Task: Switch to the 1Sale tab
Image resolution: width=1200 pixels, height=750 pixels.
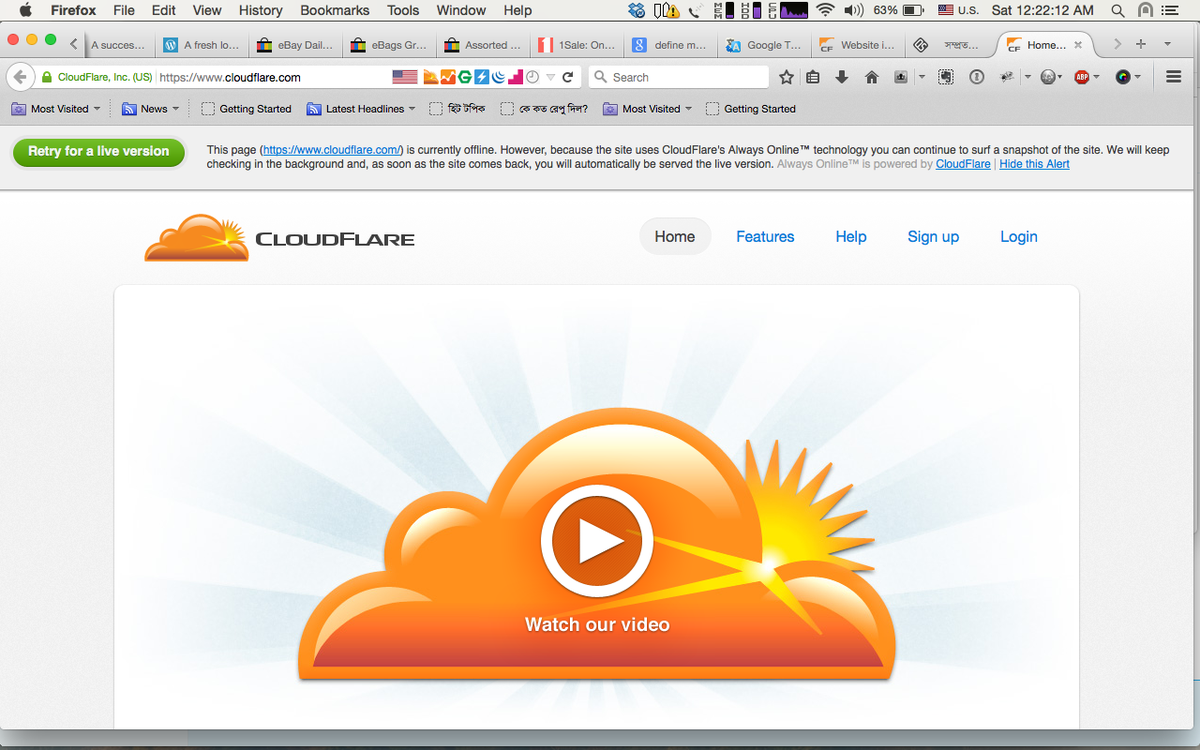Action: [577, 45]
